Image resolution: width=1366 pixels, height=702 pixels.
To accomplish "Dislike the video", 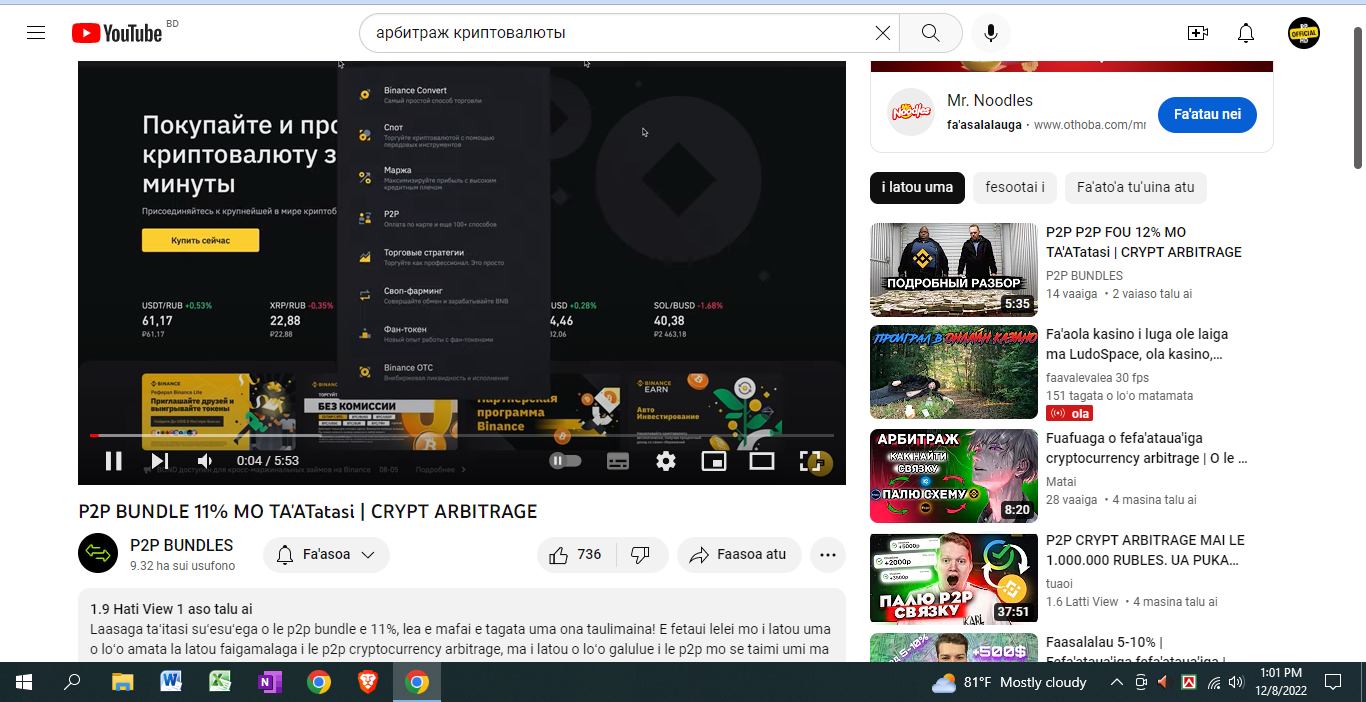I will (x=642, y=555).
